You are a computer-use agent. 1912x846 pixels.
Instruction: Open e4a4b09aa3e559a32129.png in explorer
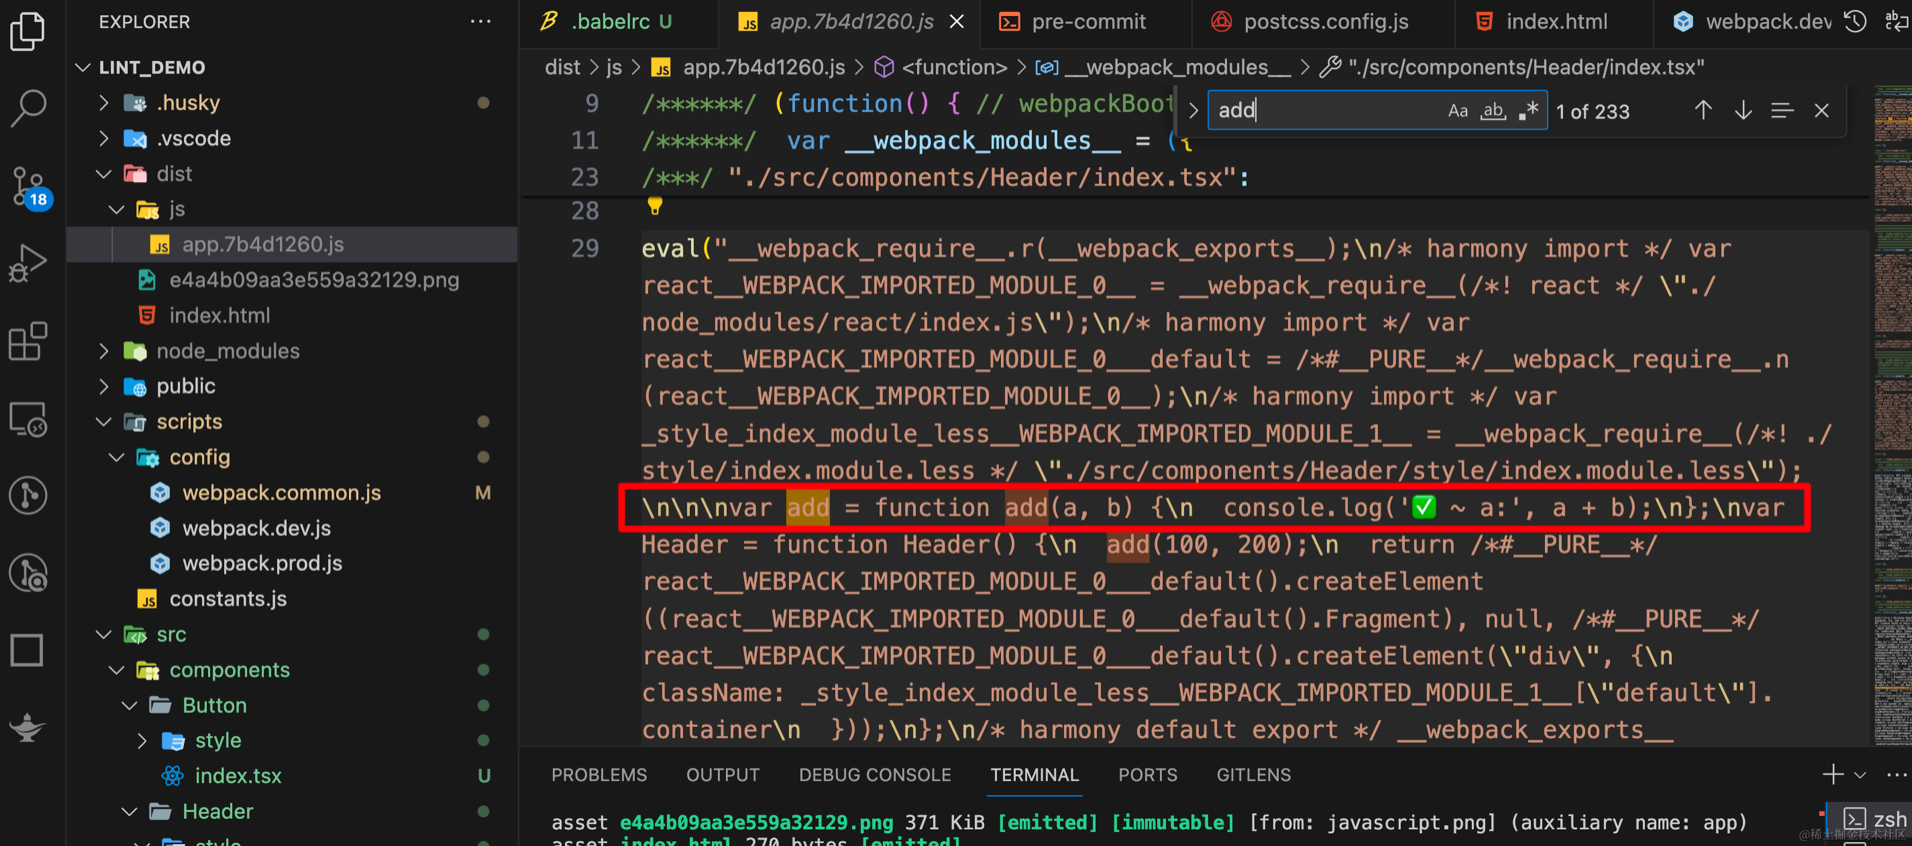(x=292, y=280)
